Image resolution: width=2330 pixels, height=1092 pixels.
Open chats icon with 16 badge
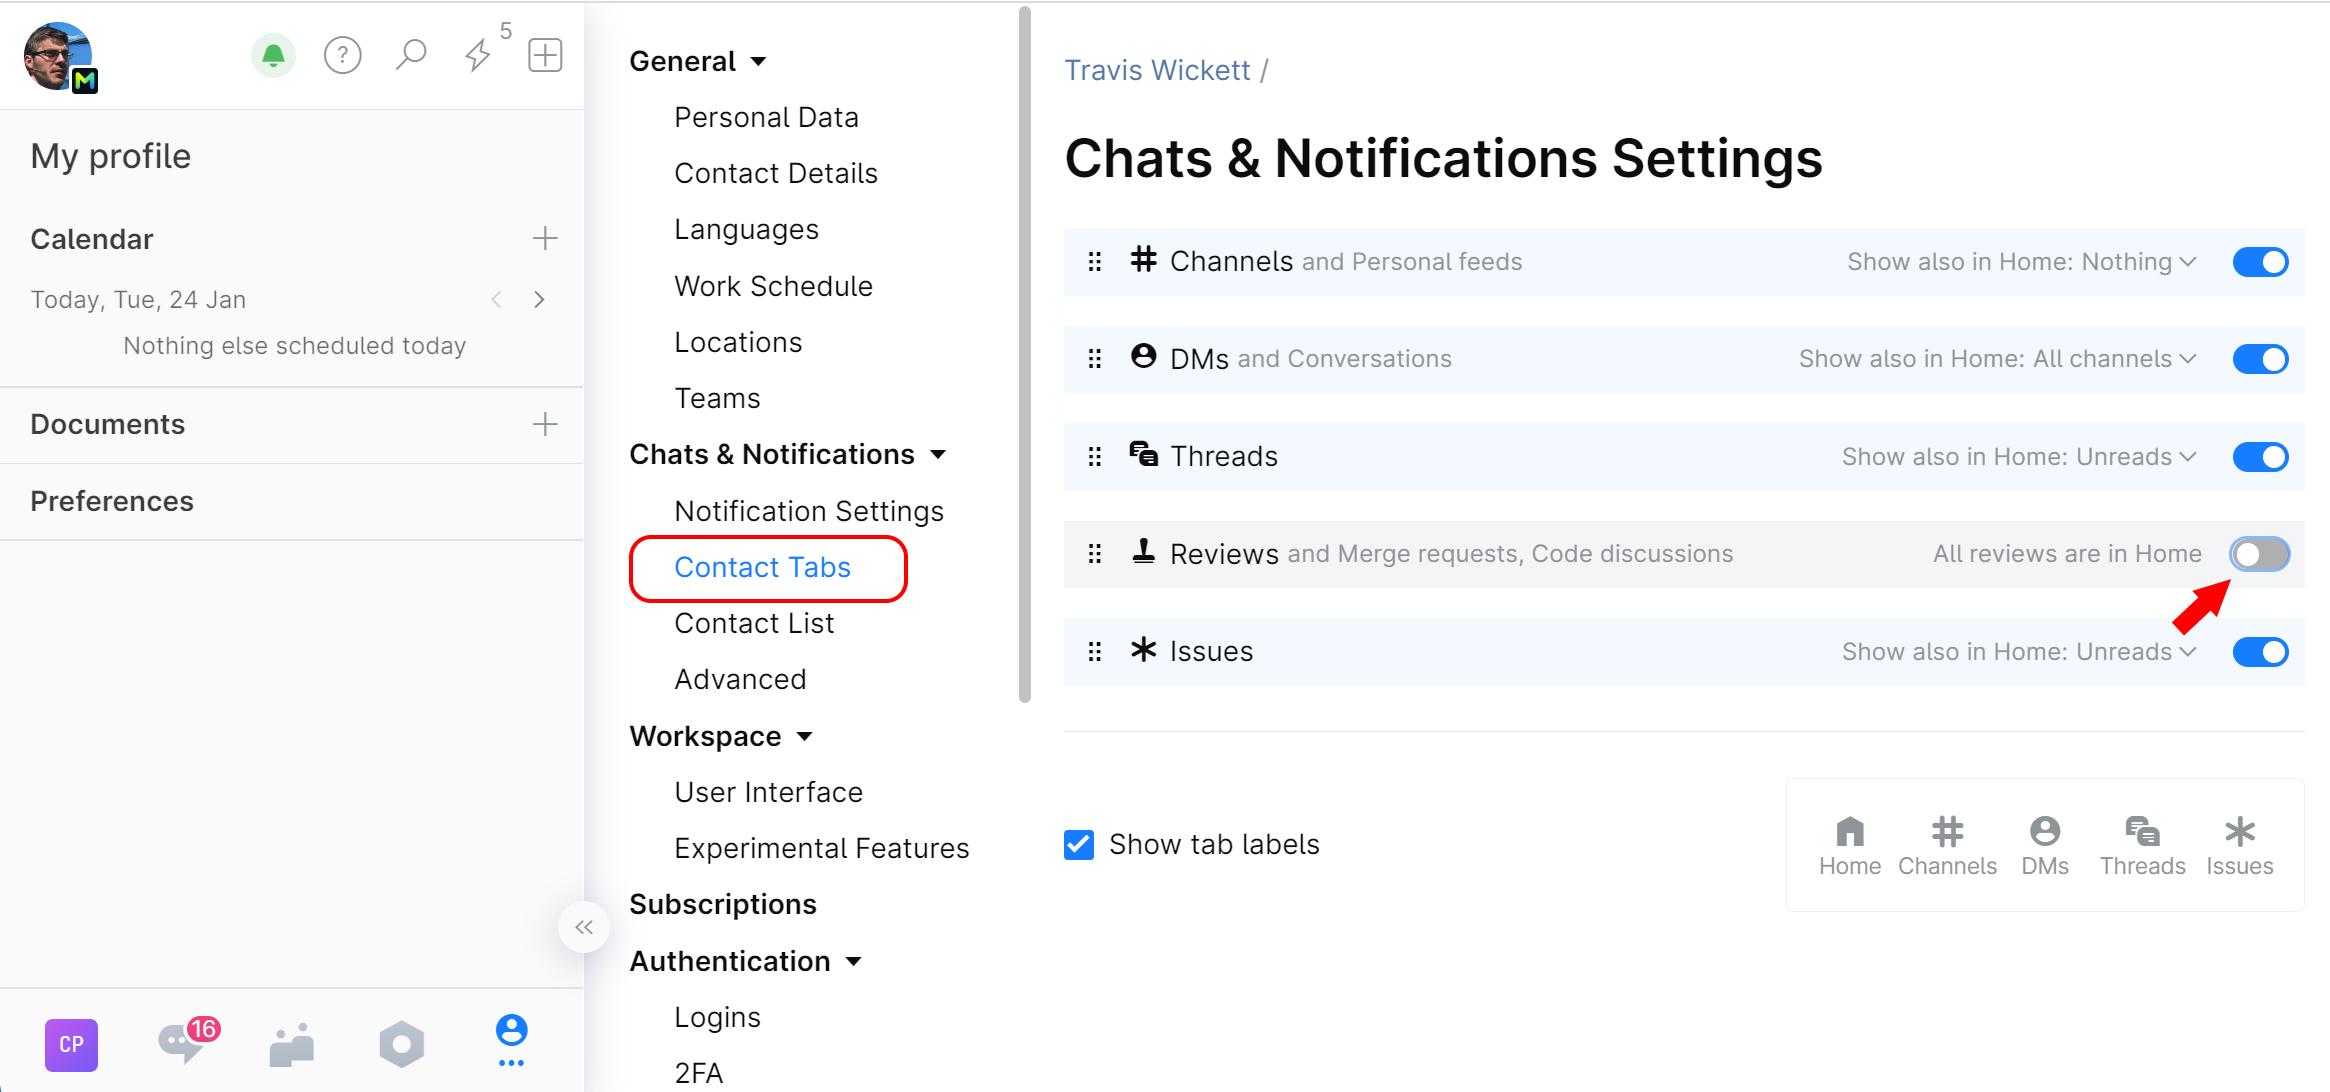tap(183, 1044)
